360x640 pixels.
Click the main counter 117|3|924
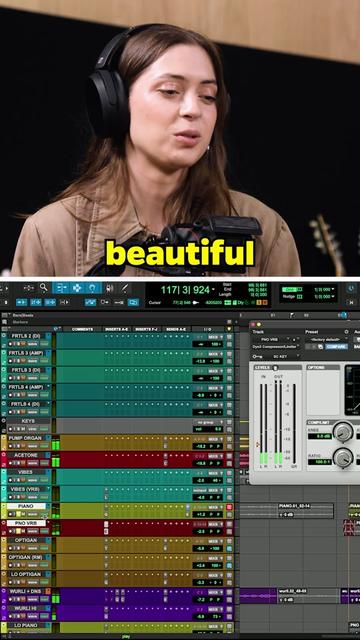pos(184,290)
